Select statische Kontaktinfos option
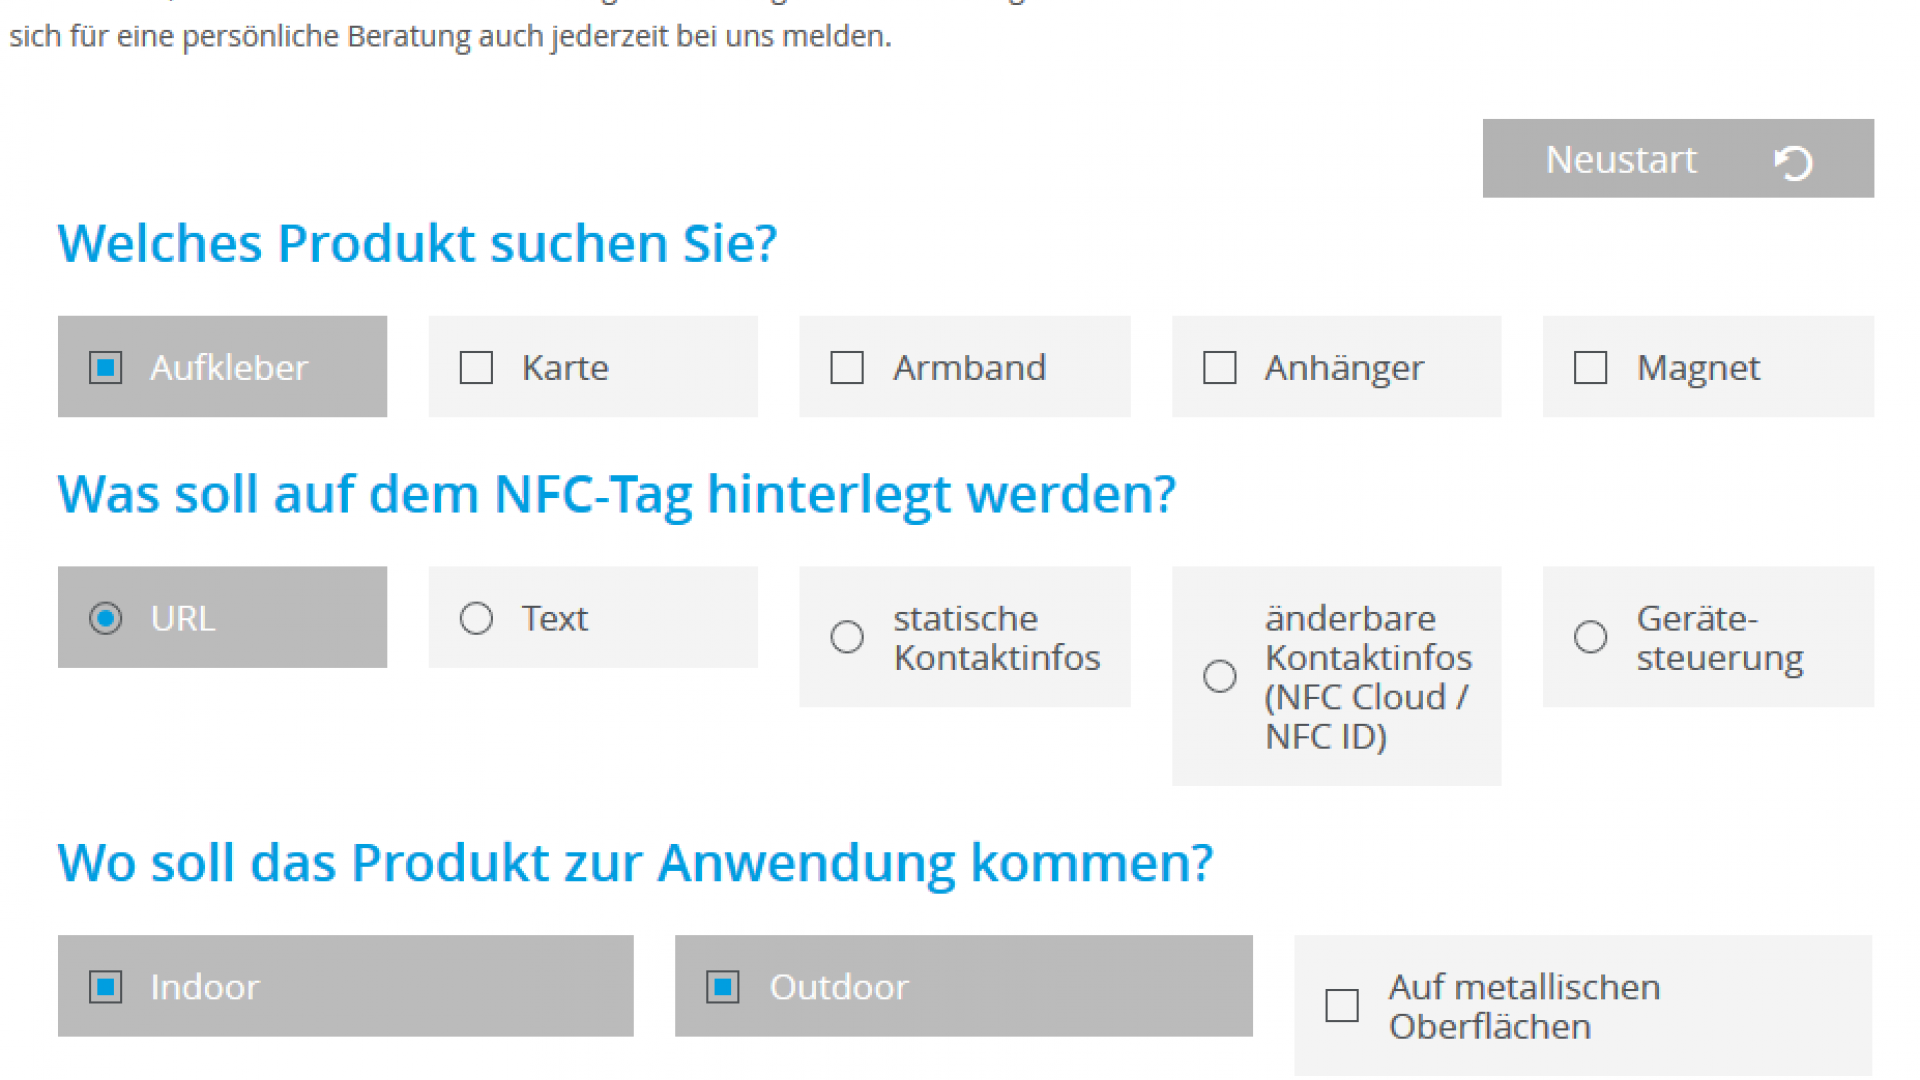 843,636
